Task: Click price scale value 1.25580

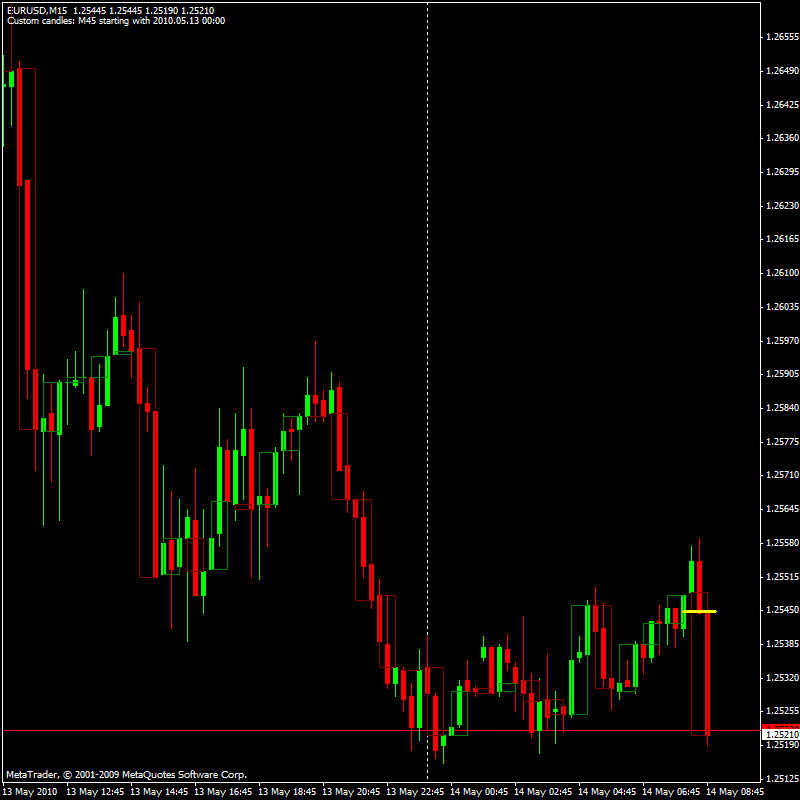Action: 783,543
